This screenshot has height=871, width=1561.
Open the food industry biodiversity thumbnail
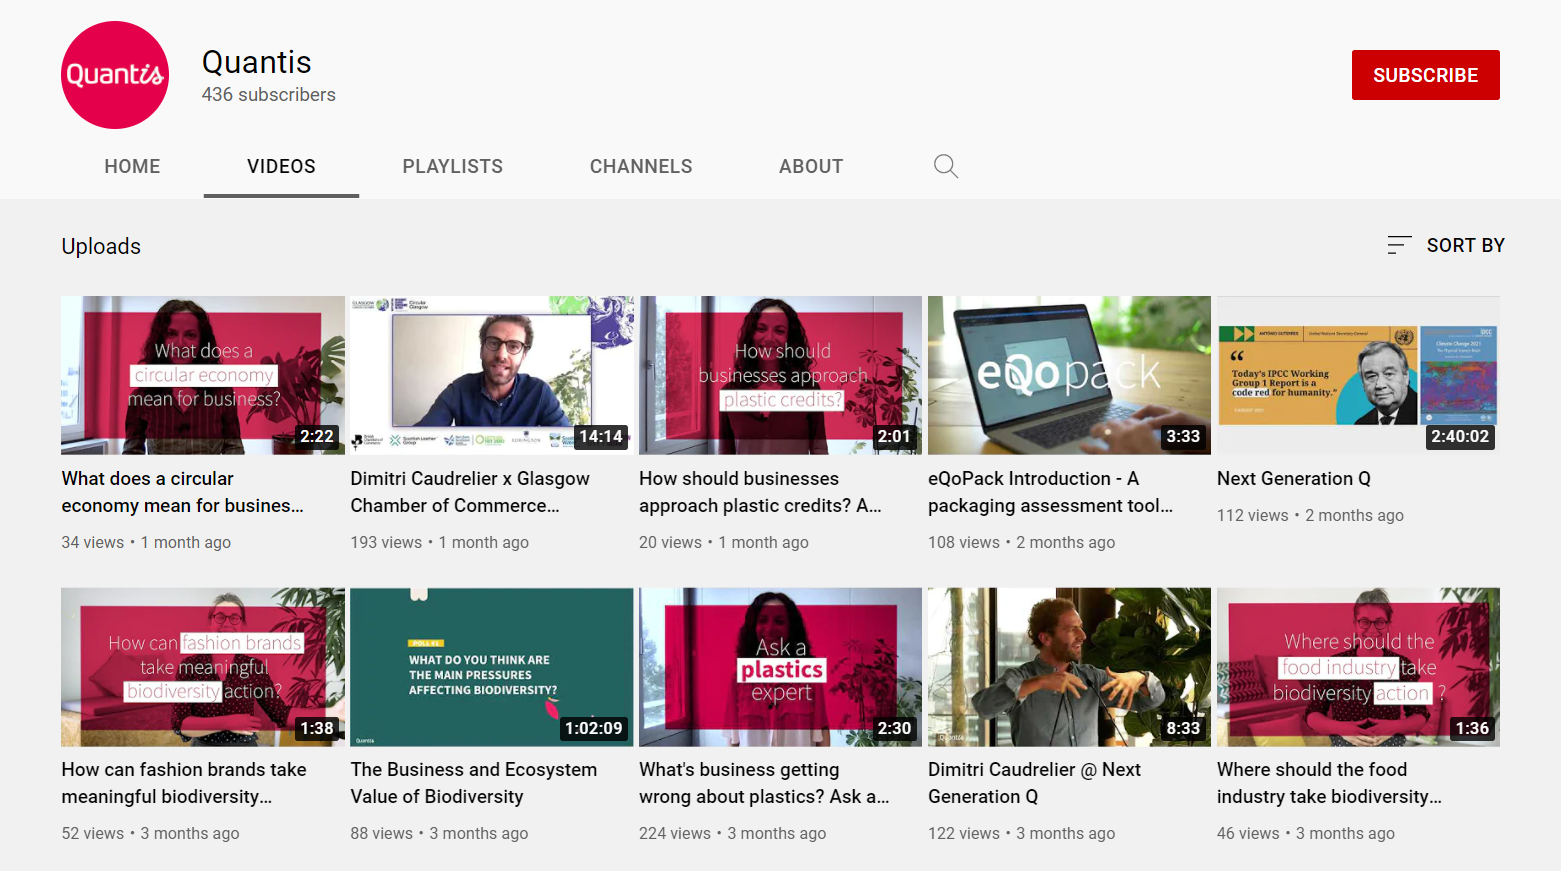coord(1358,667)
